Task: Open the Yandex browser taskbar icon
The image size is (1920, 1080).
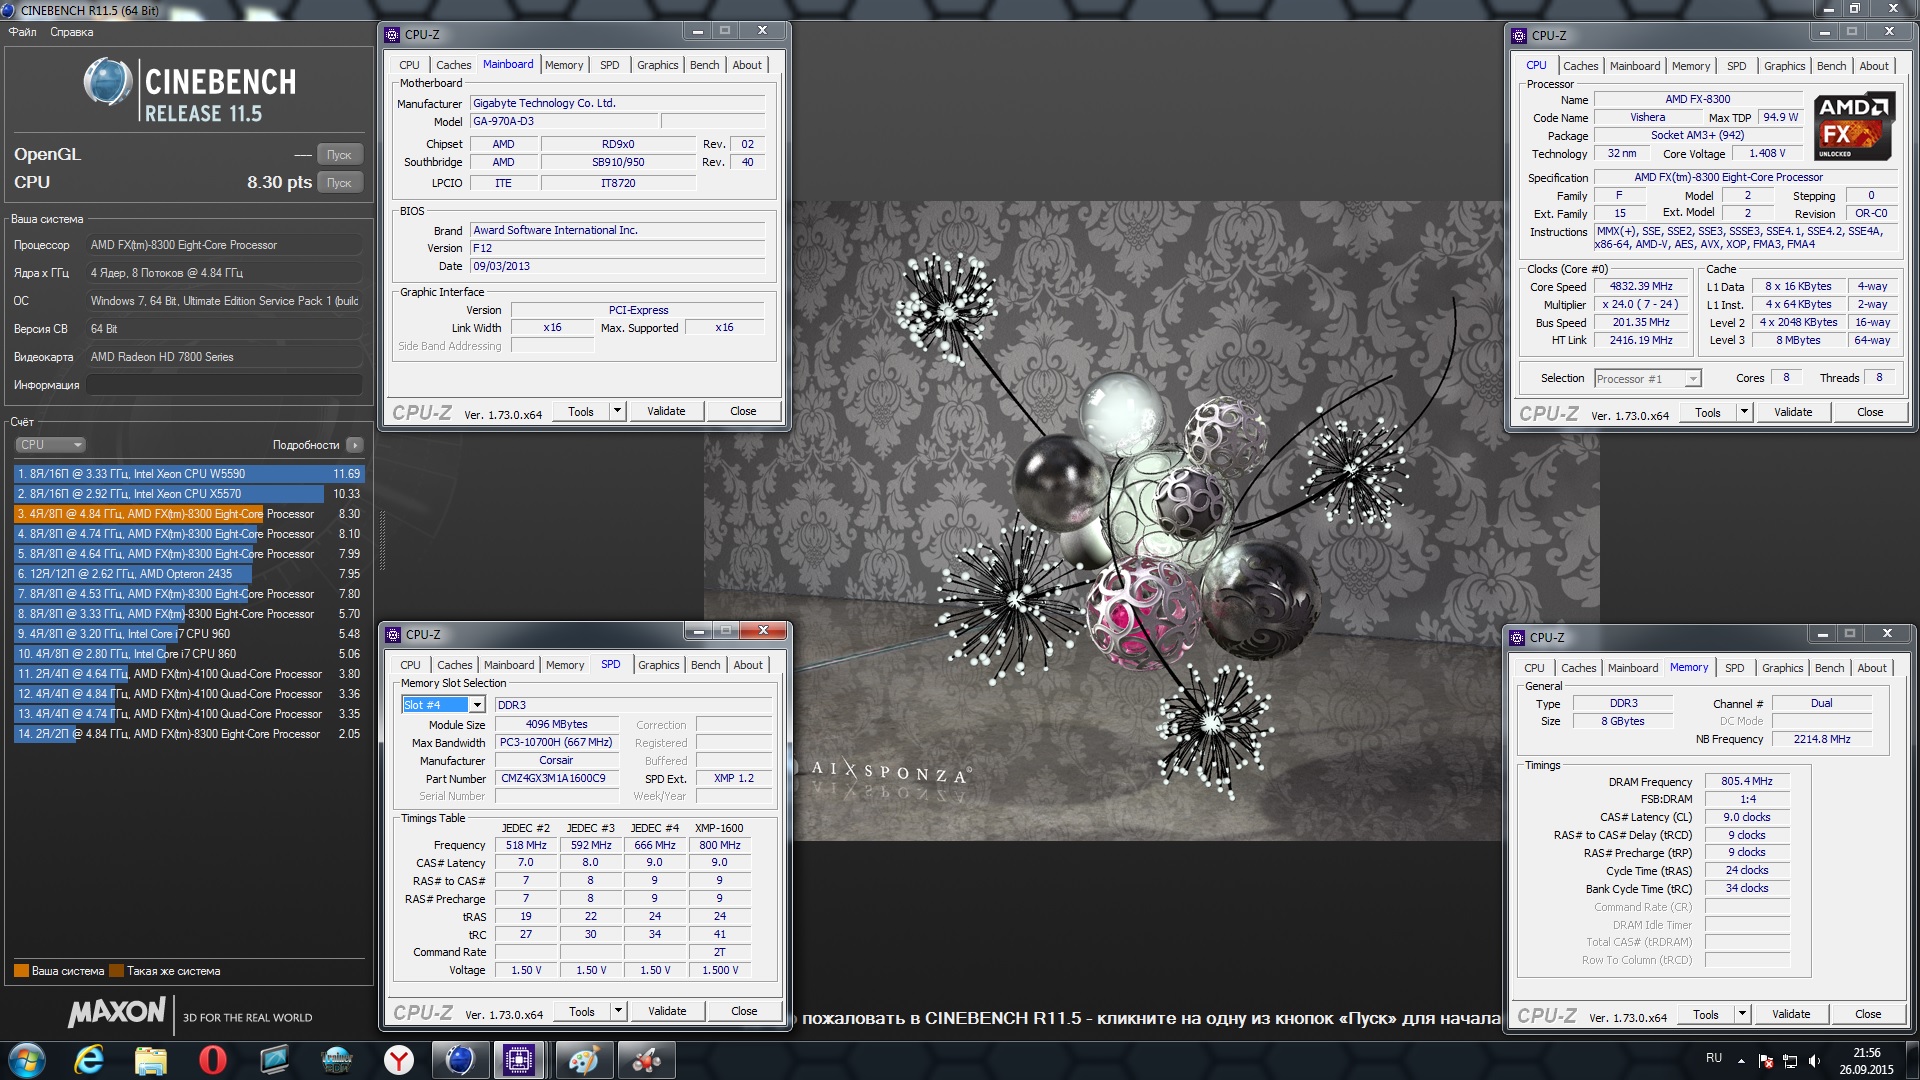Action: 399,1060
